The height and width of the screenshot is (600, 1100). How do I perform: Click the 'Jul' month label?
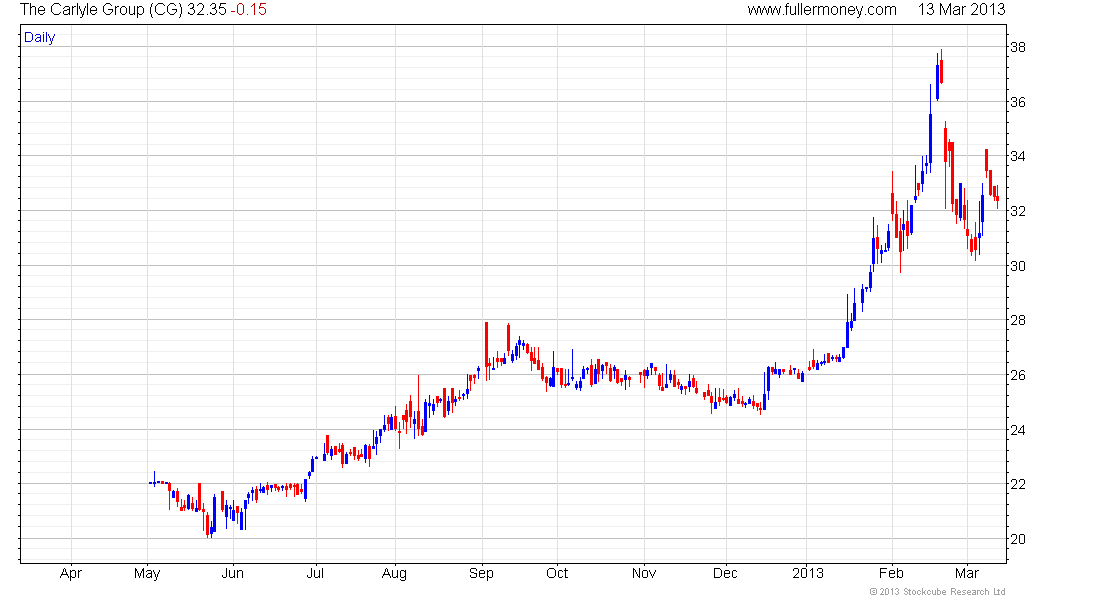pyautogui.click(x=316, y=573)
